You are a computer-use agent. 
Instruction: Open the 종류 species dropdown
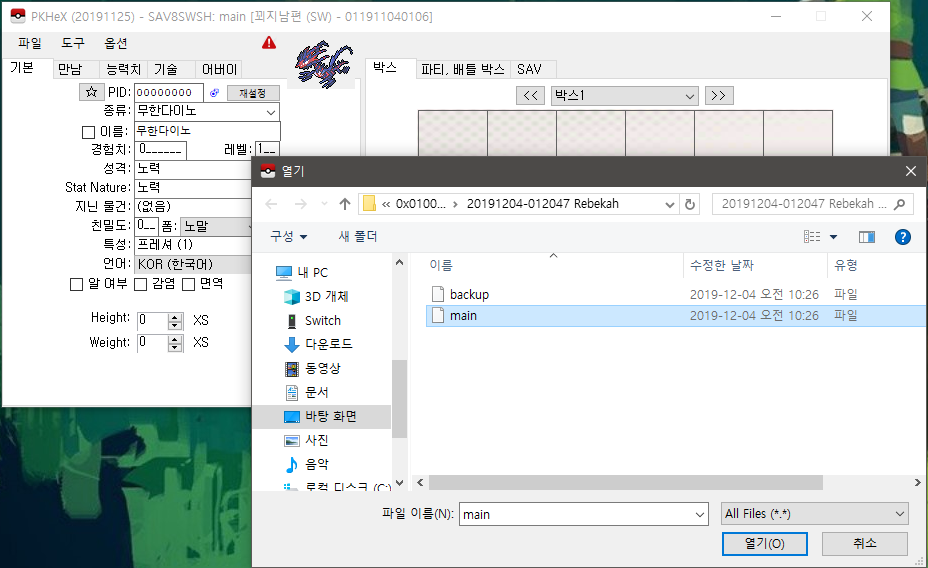[270, 112]
